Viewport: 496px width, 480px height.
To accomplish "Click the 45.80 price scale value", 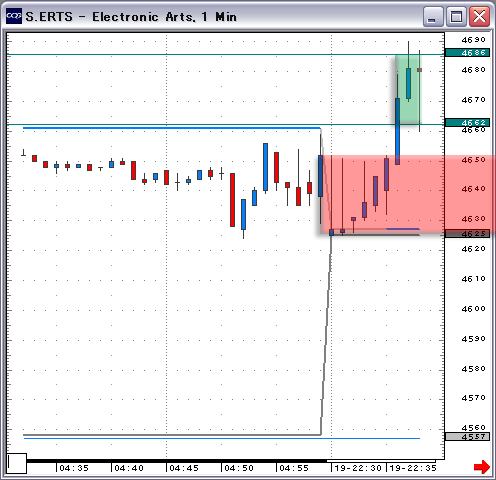I will pos(473,369).
